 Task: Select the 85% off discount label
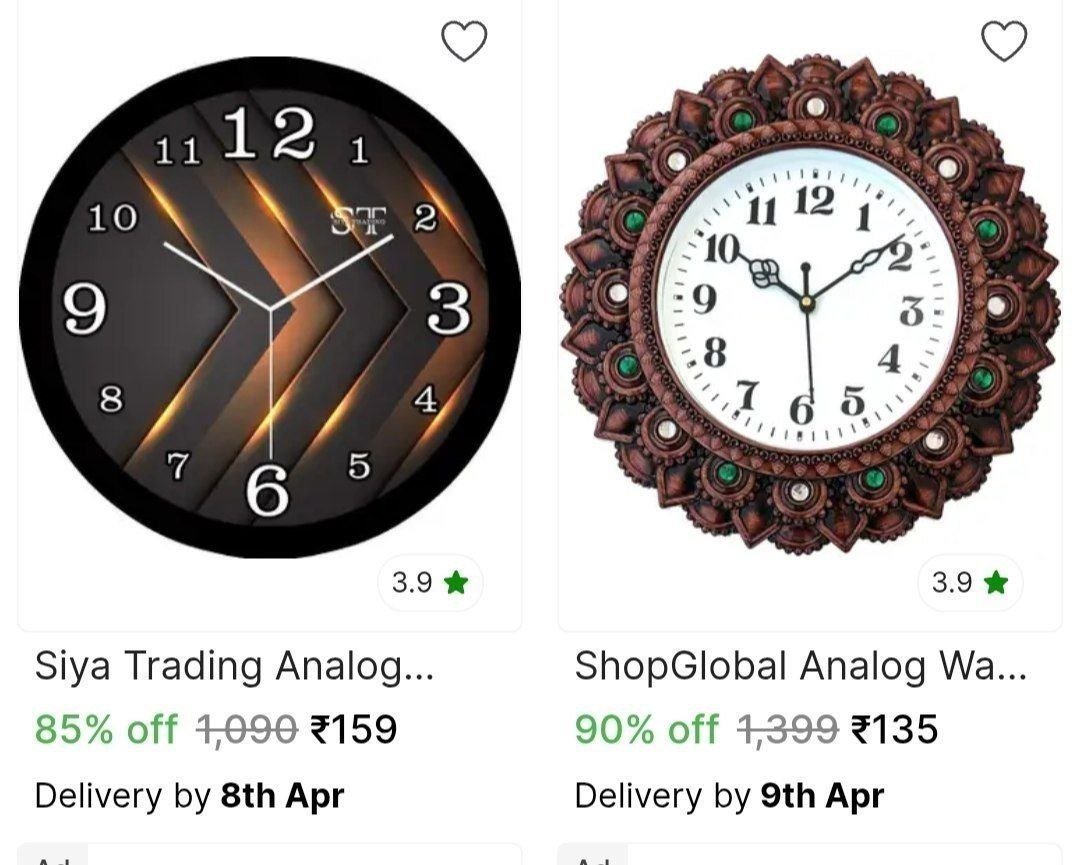pos(106,729)
